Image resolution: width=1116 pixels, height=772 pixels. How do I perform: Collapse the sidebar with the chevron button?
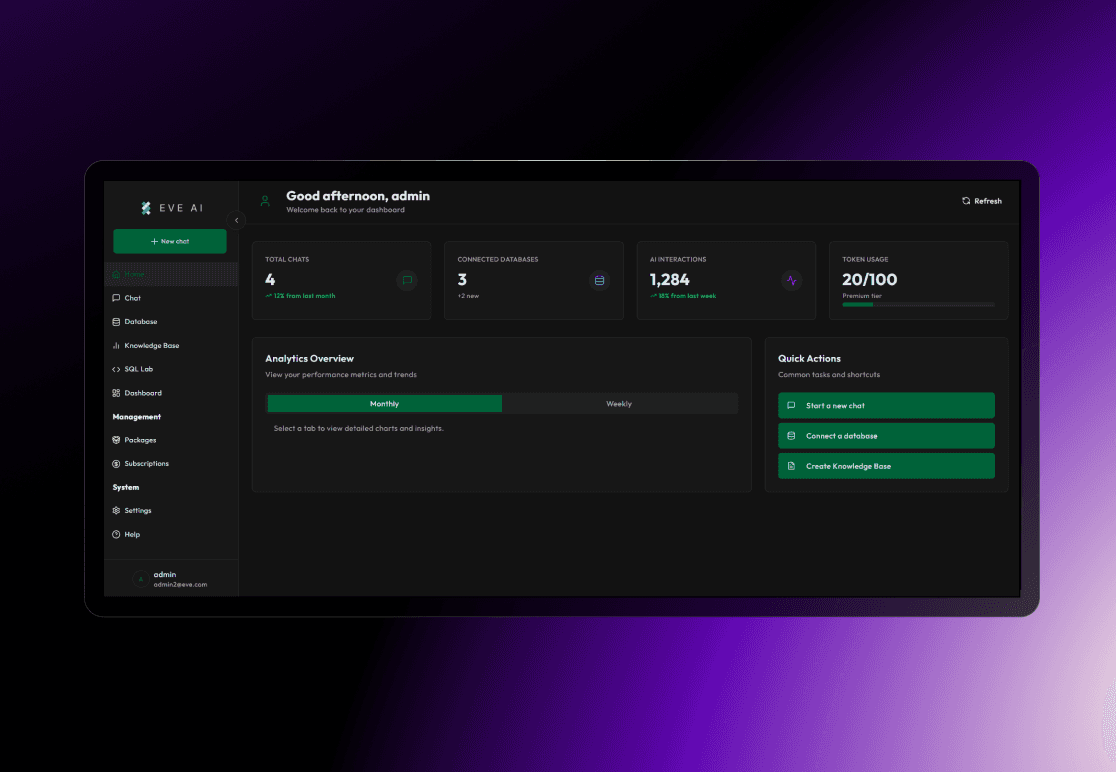pos(236,220)
